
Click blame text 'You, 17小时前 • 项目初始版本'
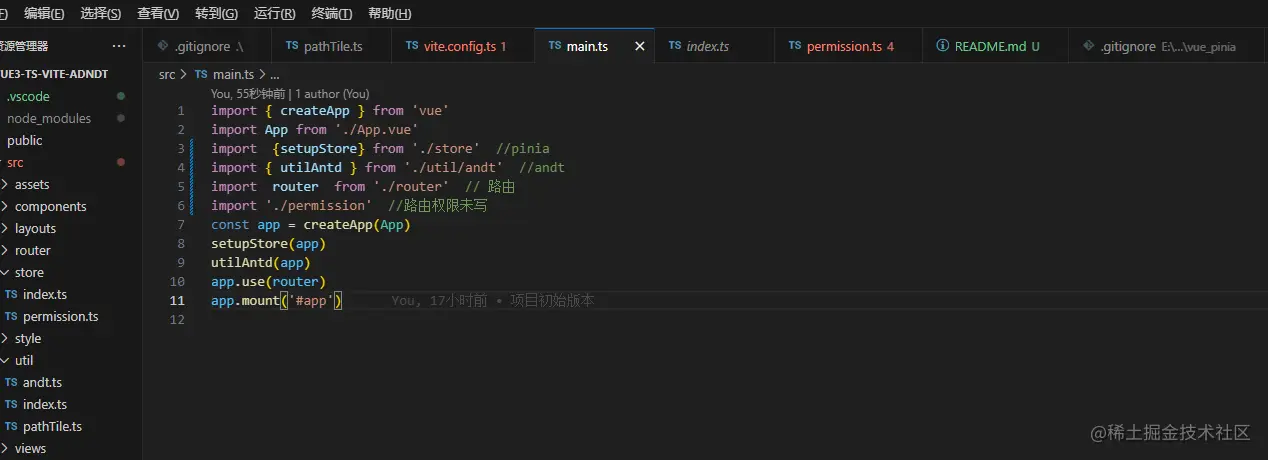pos(493,300)
